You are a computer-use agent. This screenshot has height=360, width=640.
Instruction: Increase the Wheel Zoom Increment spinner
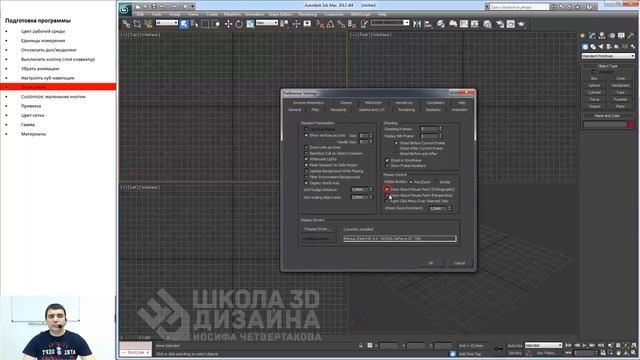click(450, 207)
